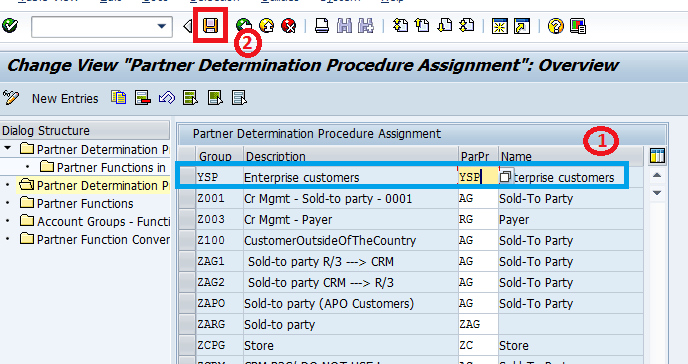
Task: Click the ParPr field containing YSP
Action: tap(478, 177)
